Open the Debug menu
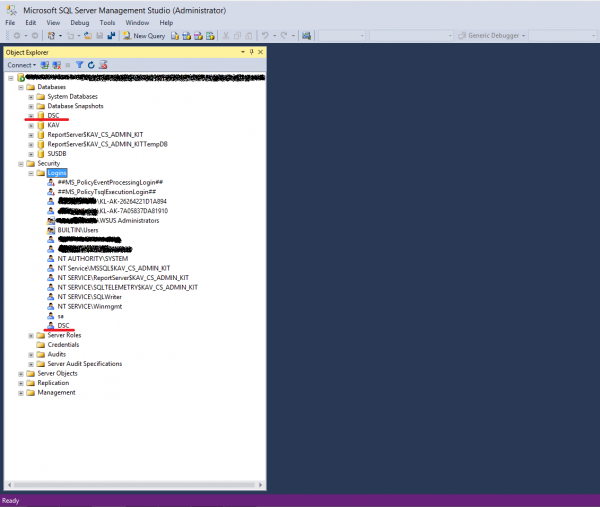This screenshot has height=507, width=600. (79, 22)
